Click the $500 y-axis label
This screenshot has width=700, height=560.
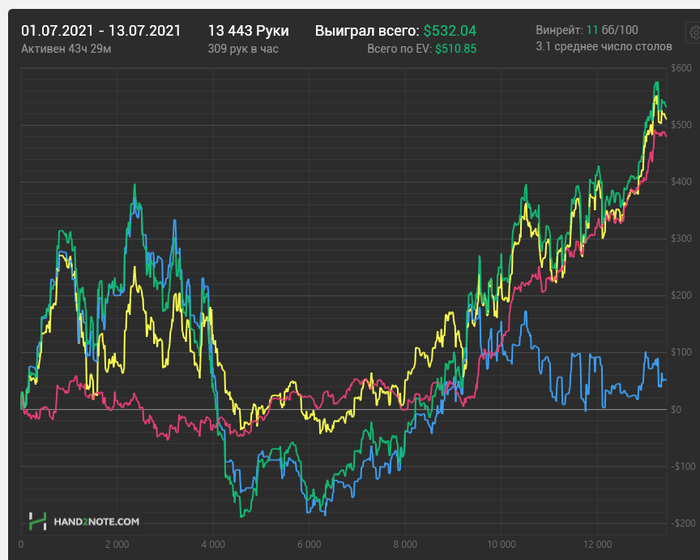pos(681,125)
